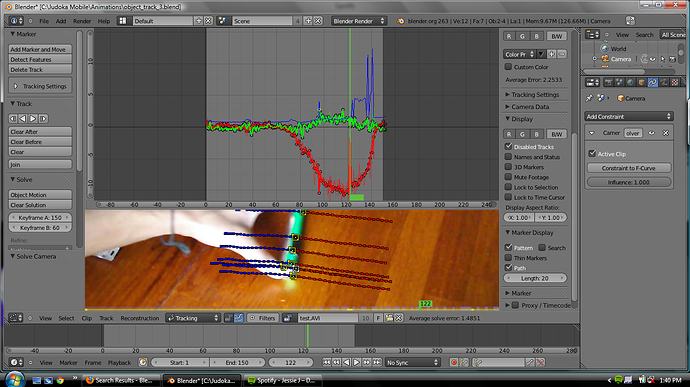Click the screen layout browse icon
690x387 pixels.
click(122, 21)
